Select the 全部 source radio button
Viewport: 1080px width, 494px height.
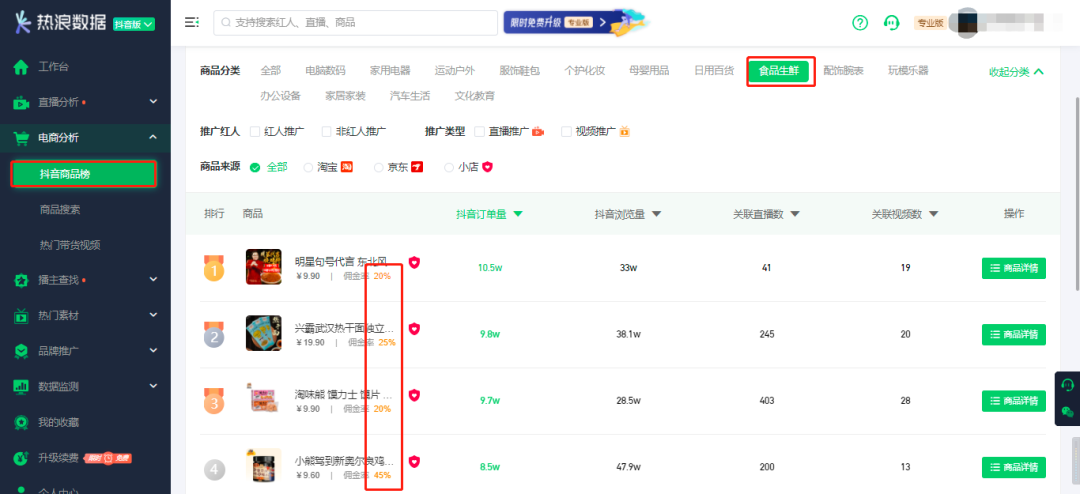tap(256, 167)
